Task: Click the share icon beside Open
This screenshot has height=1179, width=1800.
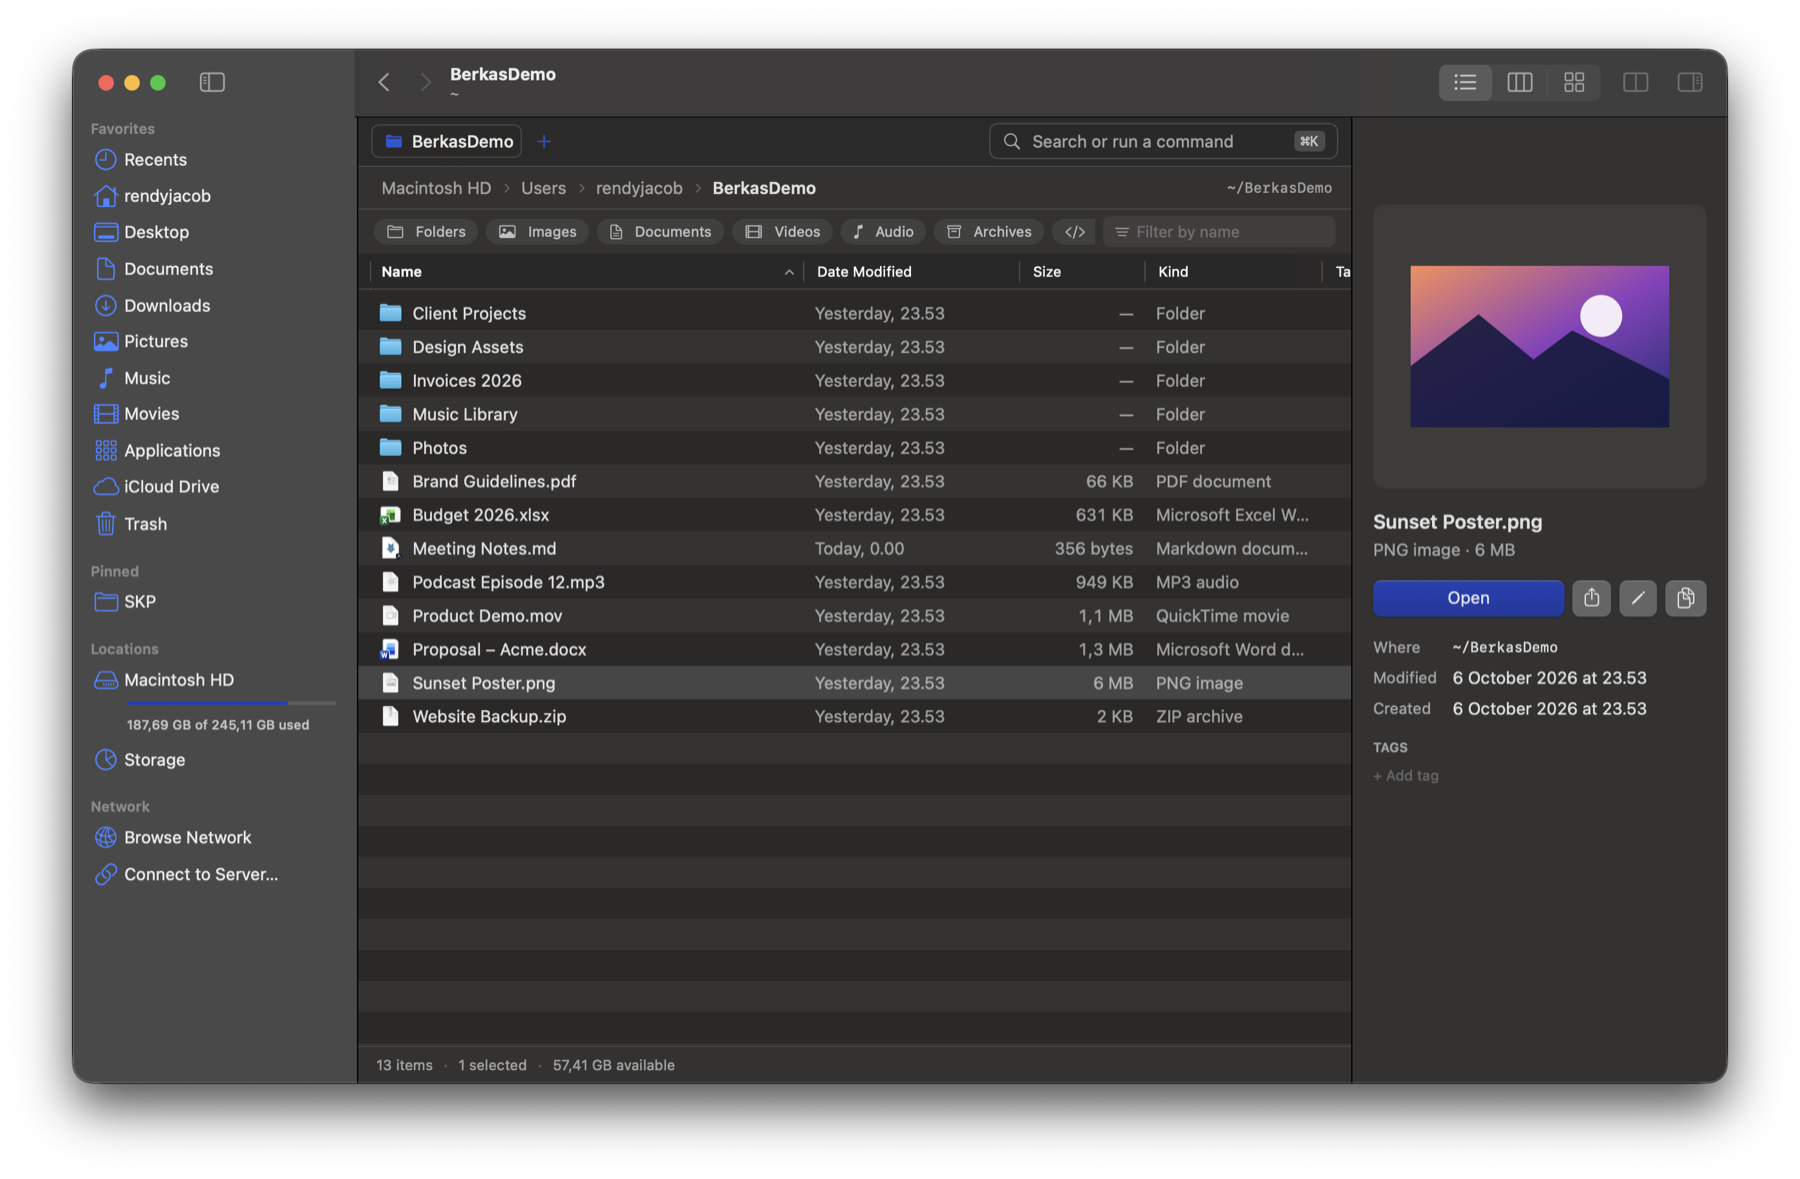Action: 1591,598
